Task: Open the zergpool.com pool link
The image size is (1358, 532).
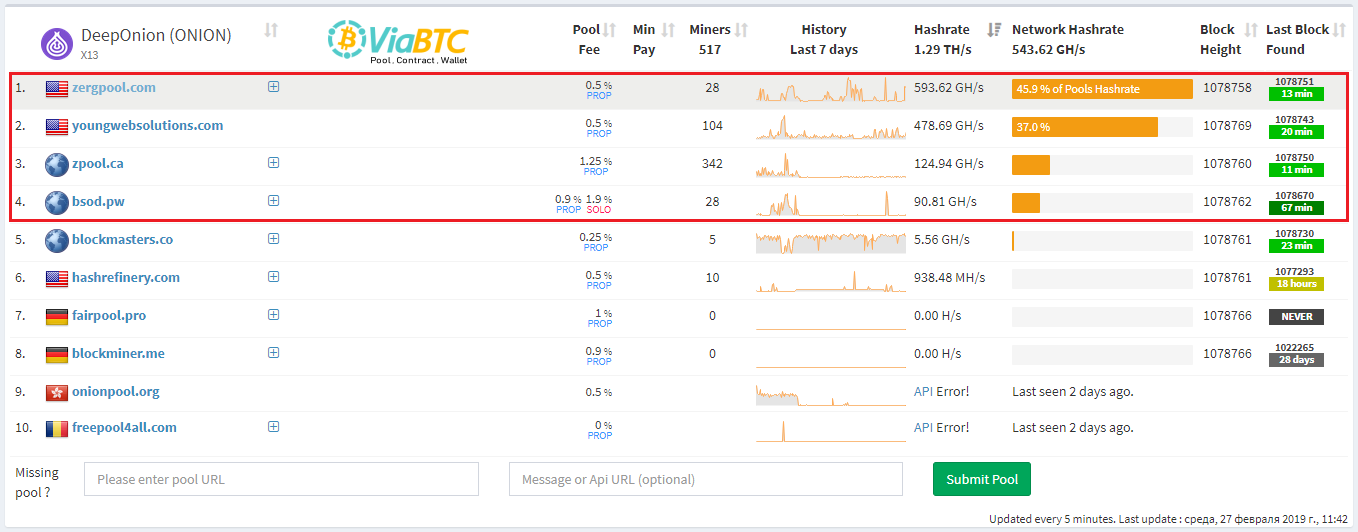Action: (x=114, y=87)
